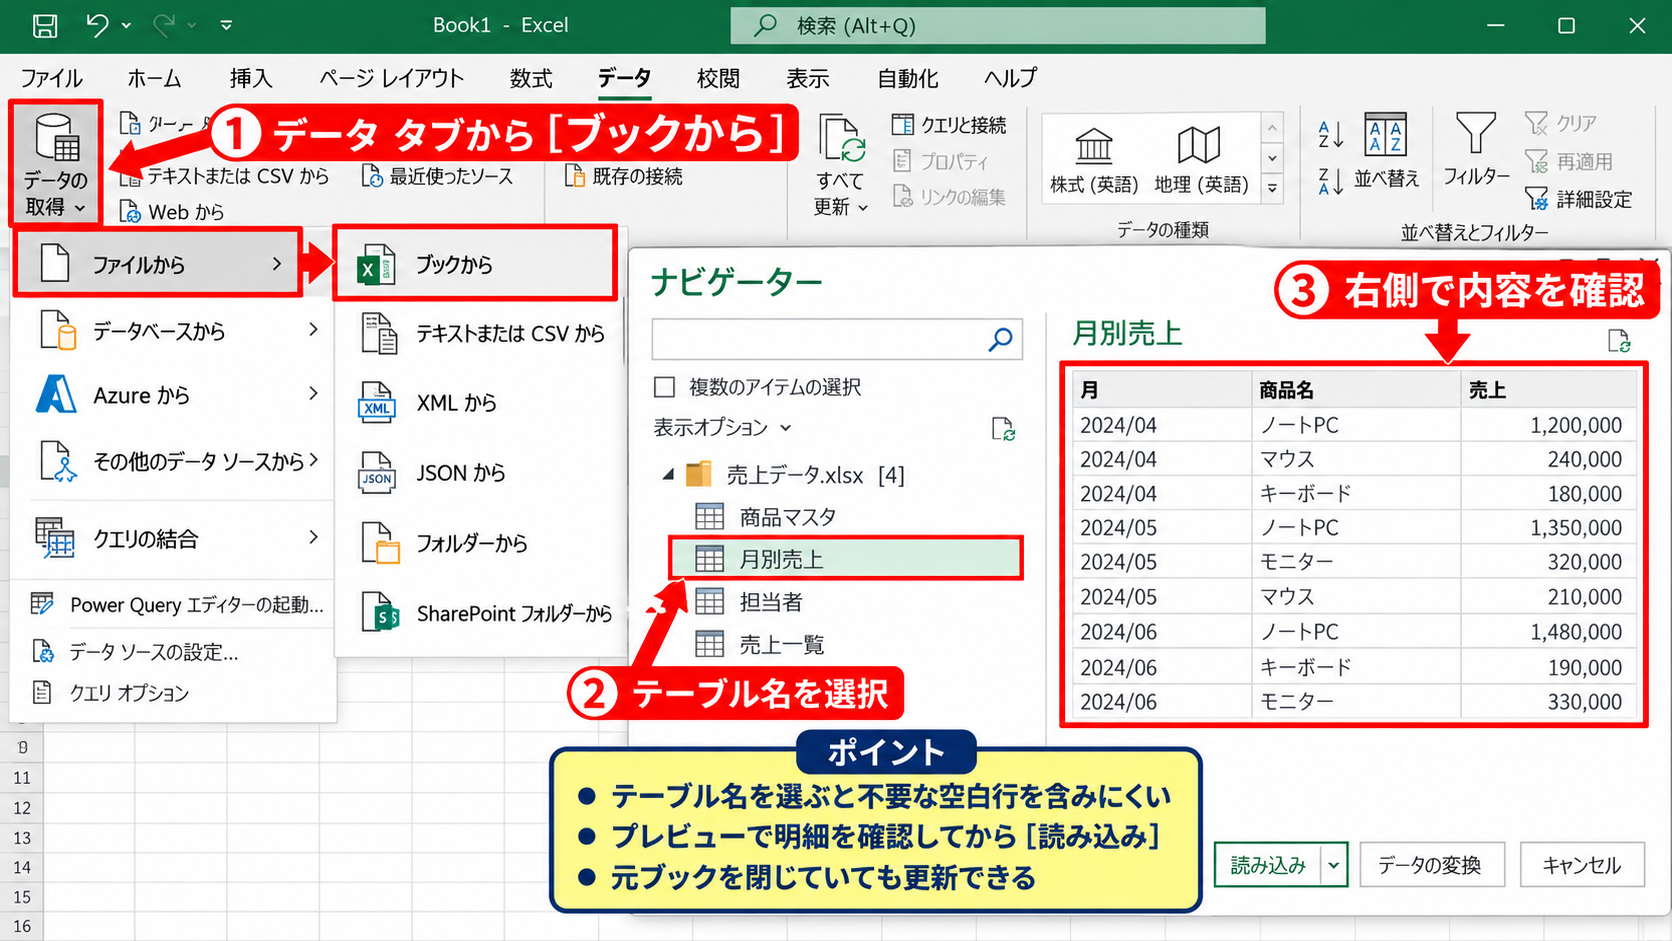Open データの取得 (Get Data) button
This screenshot has height=941, width=1672.
tap(56, 163)
